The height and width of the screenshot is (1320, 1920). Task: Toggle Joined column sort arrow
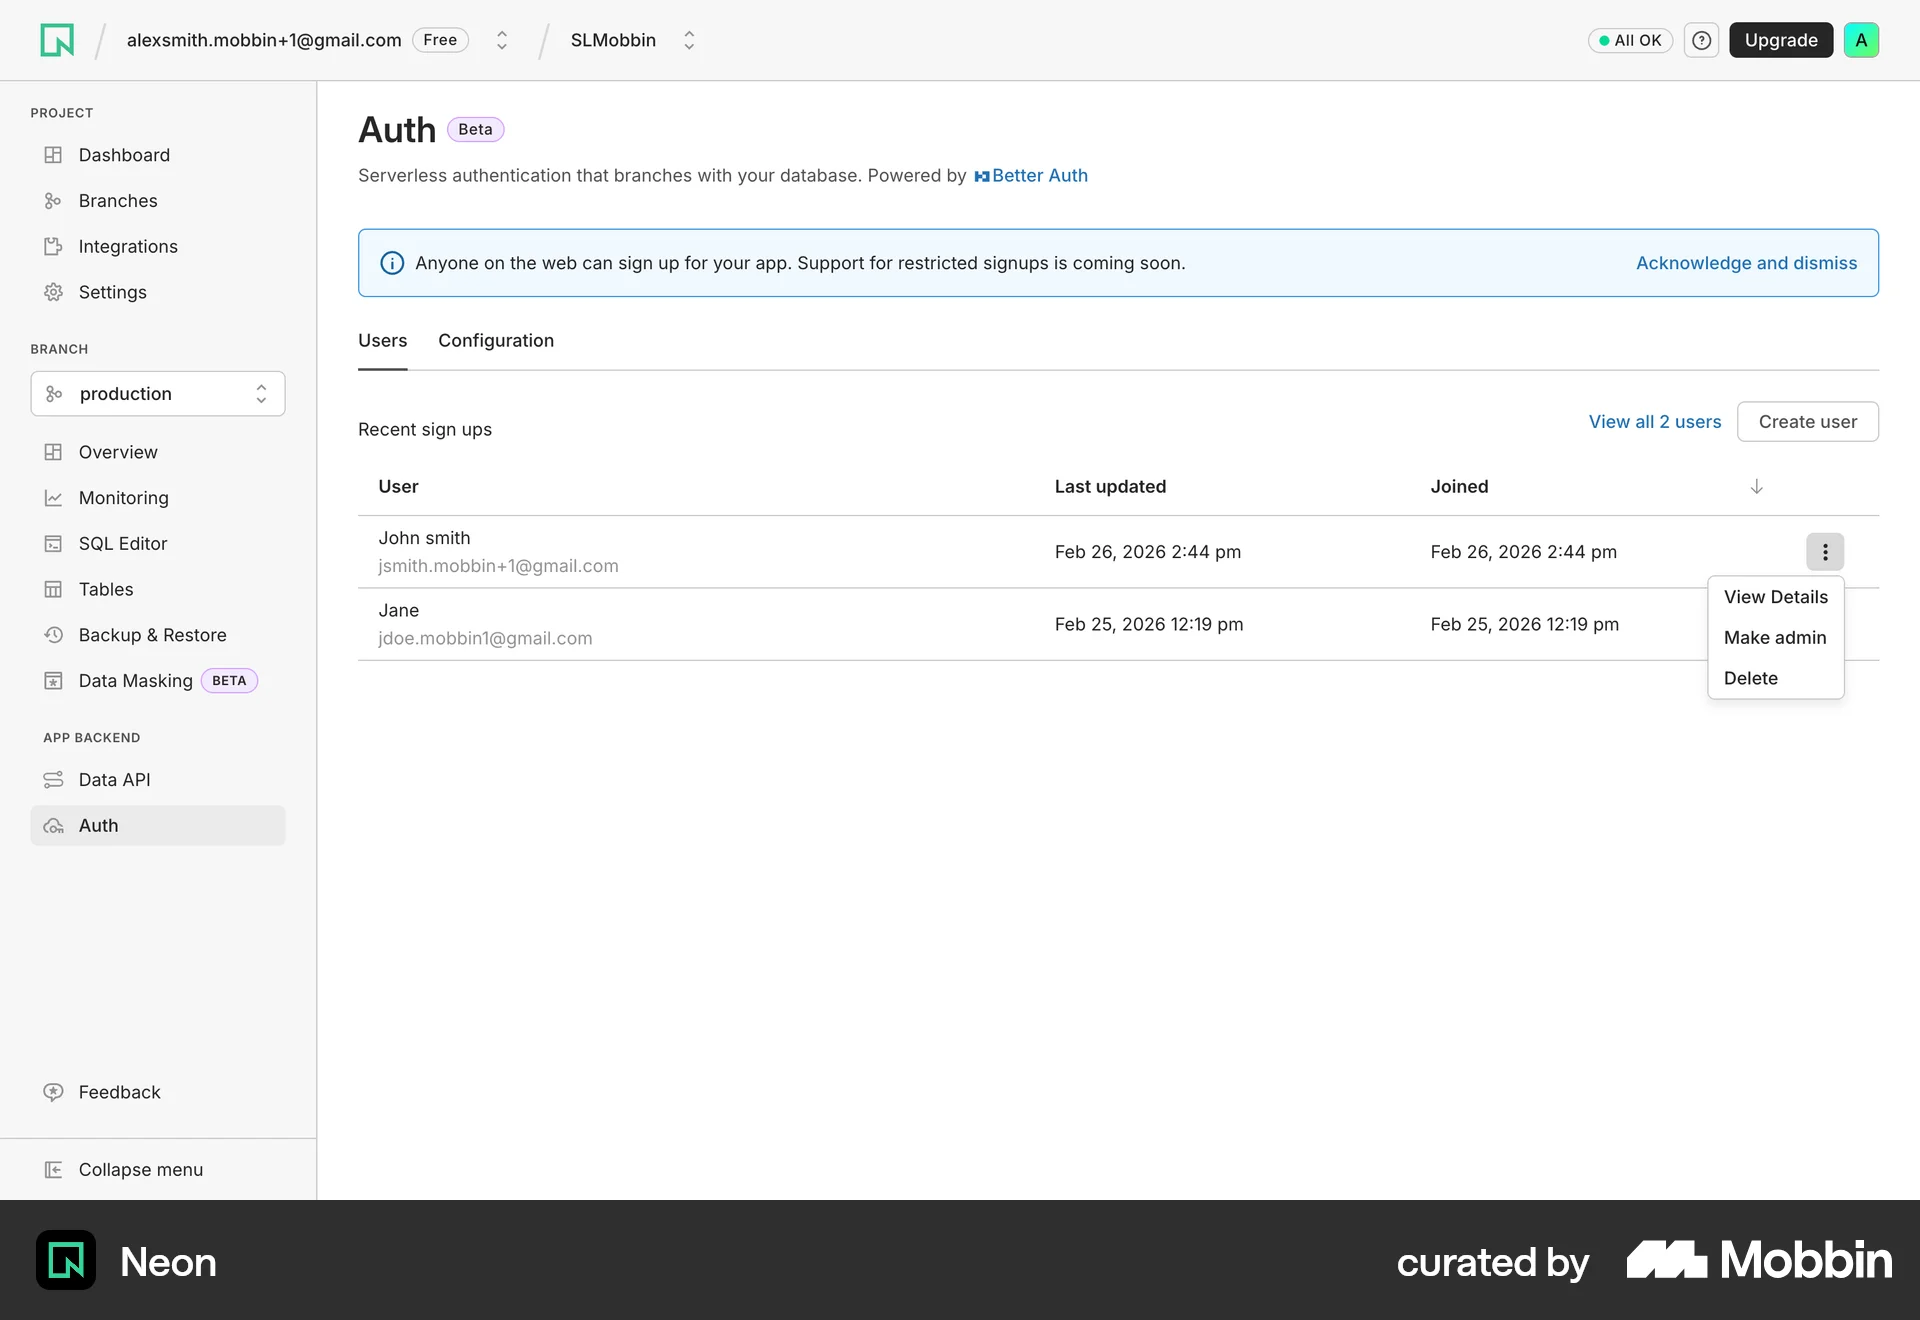(1756, 487)
